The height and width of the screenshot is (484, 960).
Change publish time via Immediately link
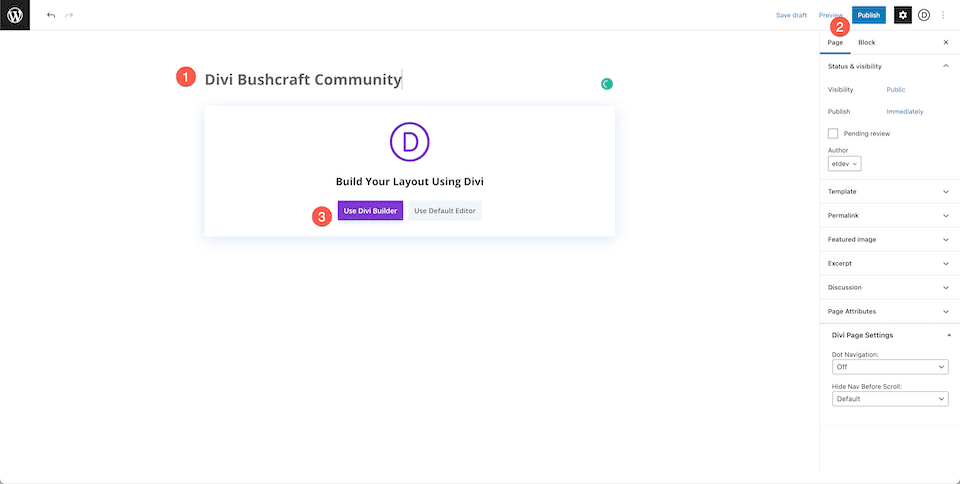905,111
